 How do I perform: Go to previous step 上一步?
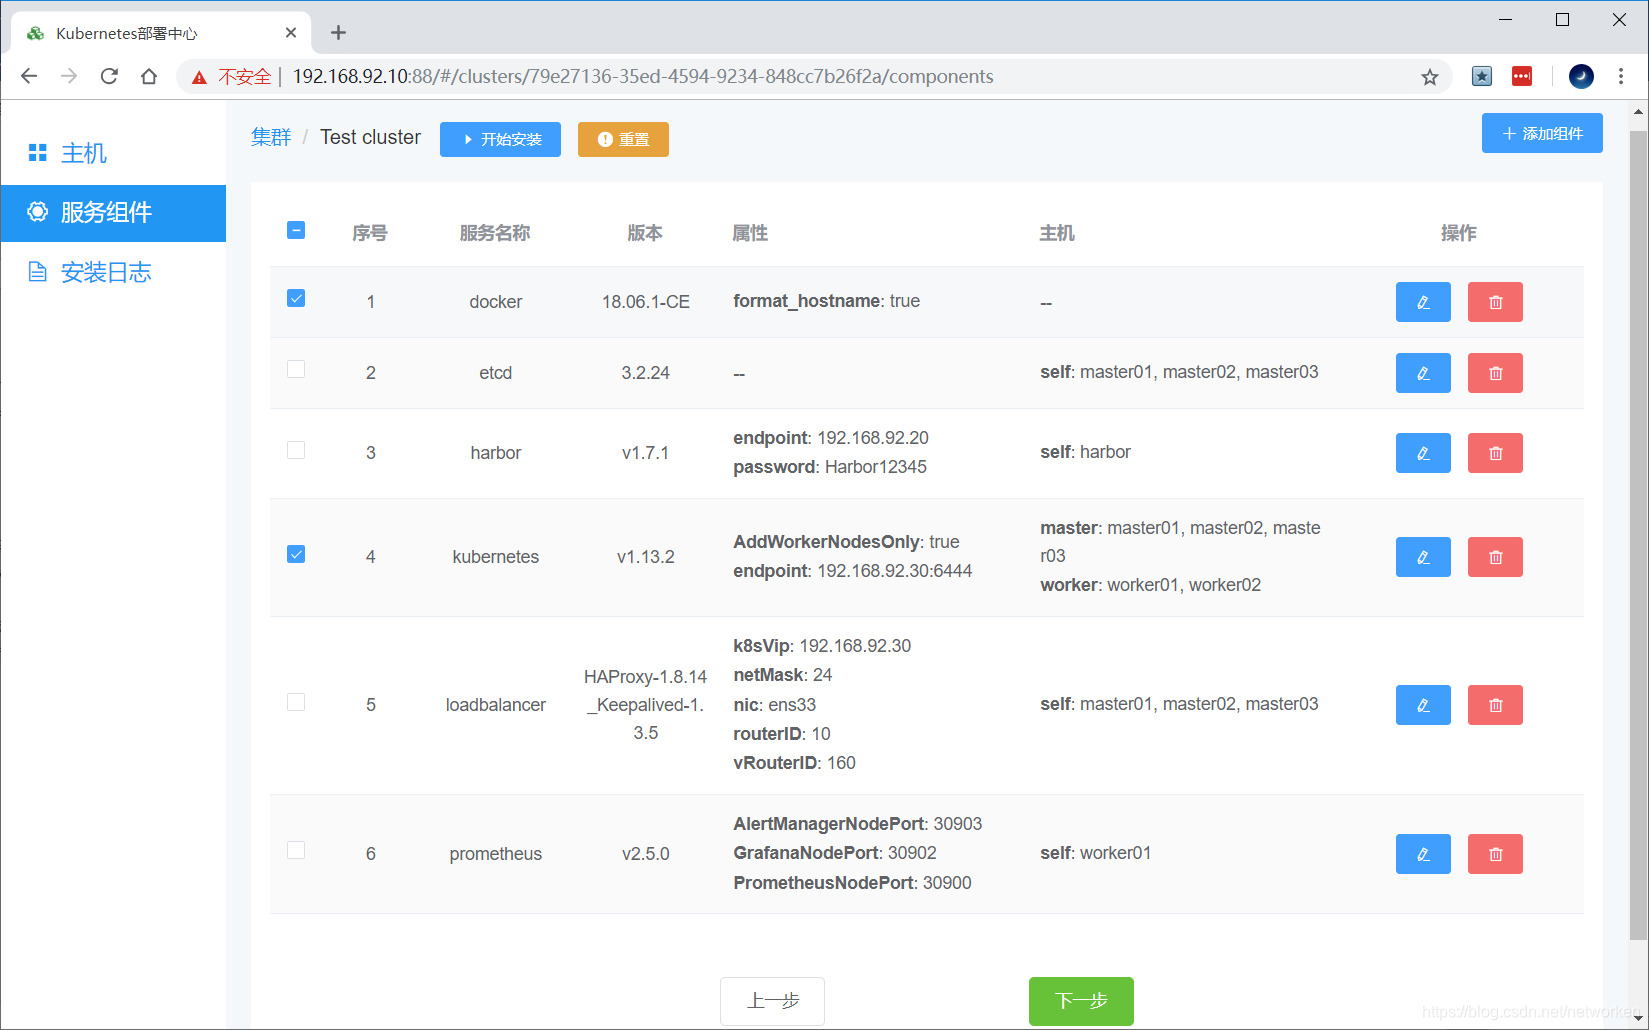[x=772, y=1001]
